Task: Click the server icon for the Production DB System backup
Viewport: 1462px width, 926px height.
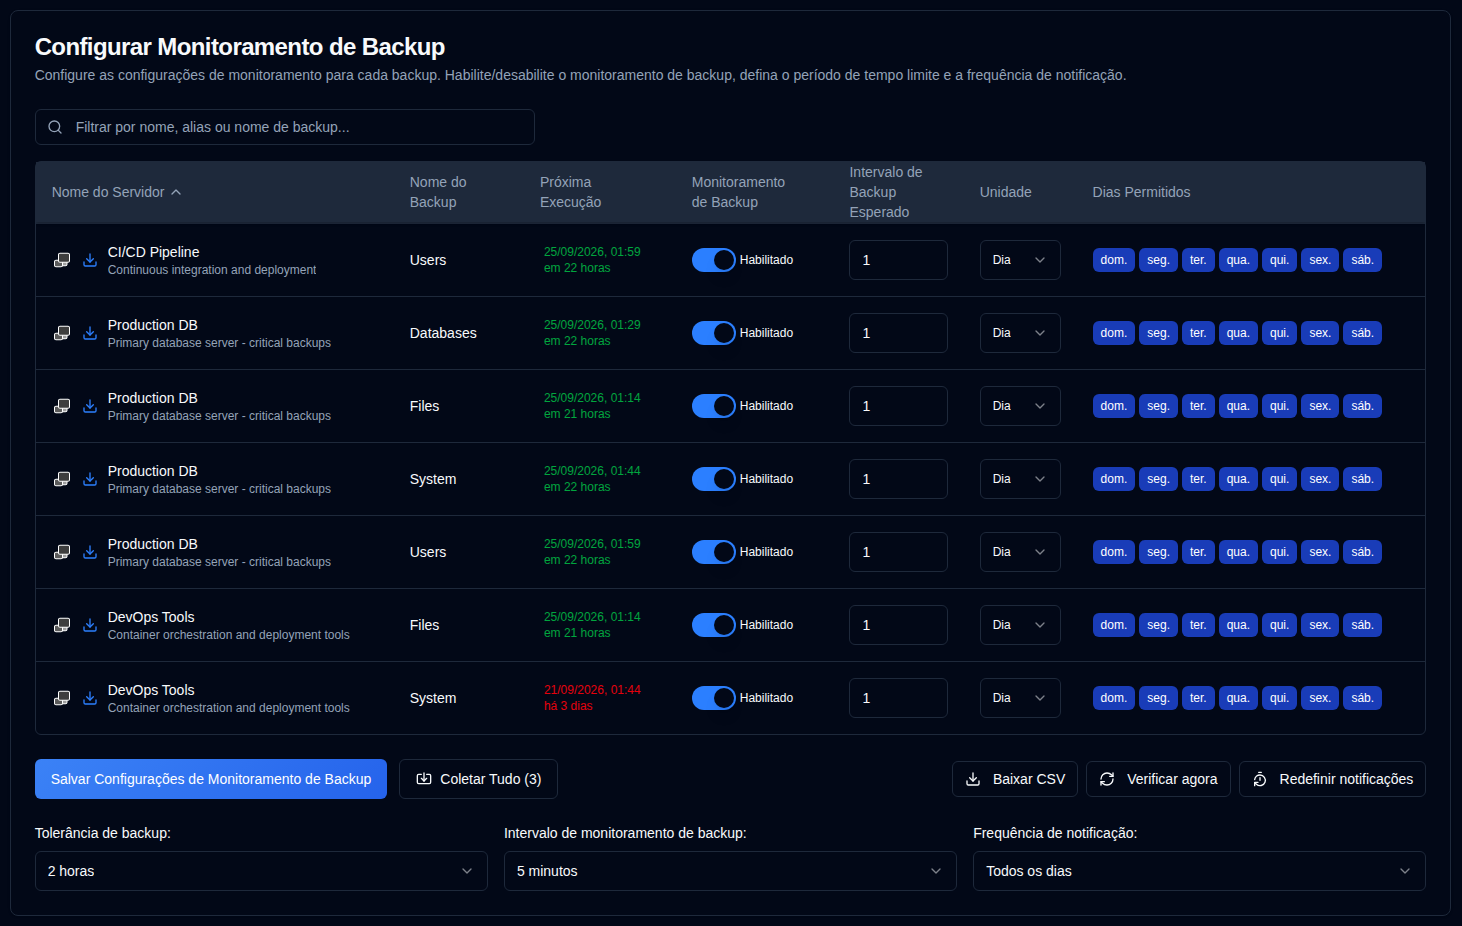Action: coord(62,479)
